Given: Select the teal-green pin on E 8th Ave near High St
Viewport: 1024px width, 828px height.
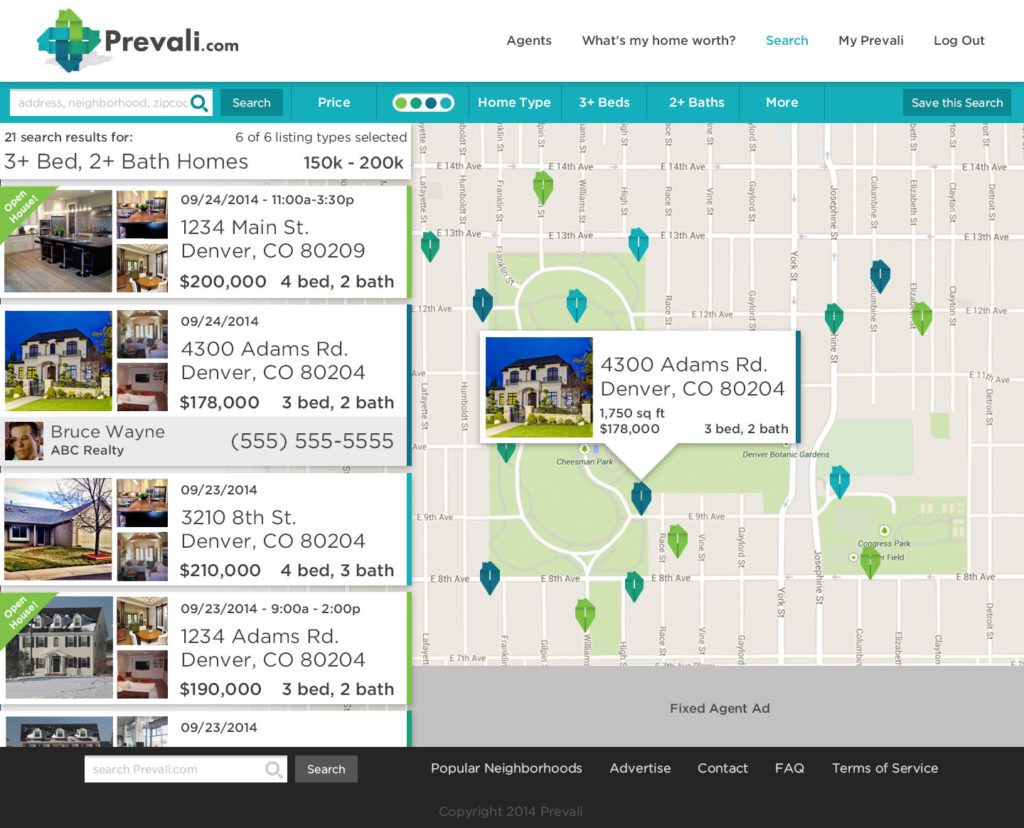Looking at the screenshot, I should (x=634, y=586).
